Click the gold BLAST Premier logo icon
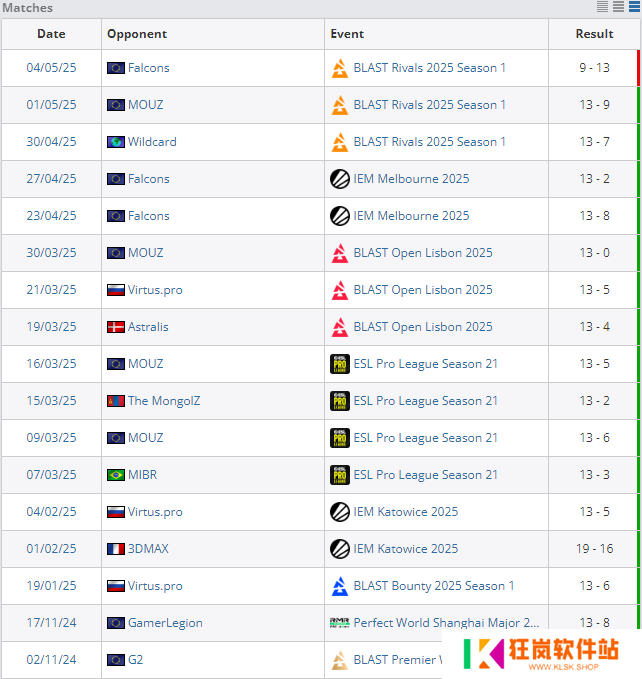The image size is (642, 679). pos(340,660)
